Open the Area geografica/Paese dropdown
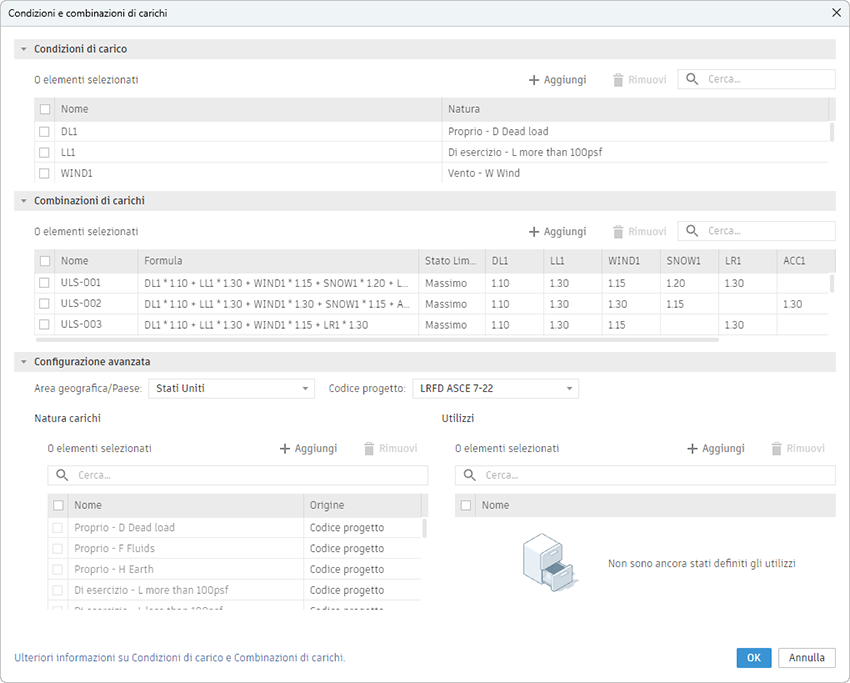The image size is (850, 683). pos(231,388)
